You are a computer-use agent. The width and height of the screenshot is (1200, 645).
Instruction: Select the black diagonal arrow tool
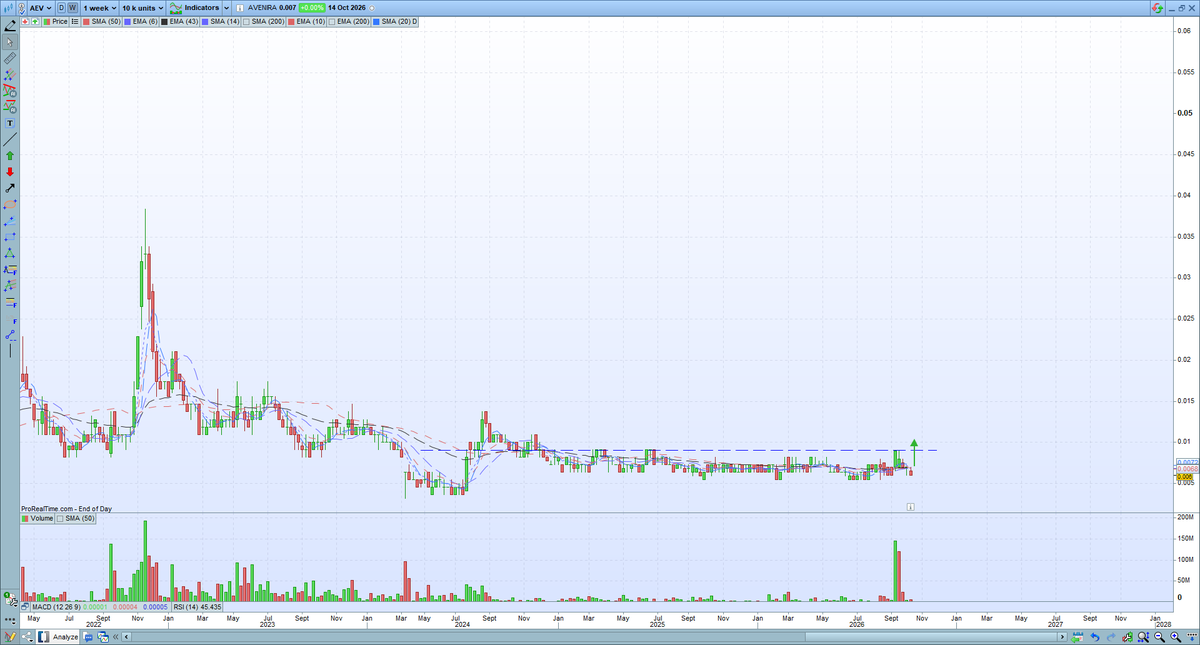10,188
